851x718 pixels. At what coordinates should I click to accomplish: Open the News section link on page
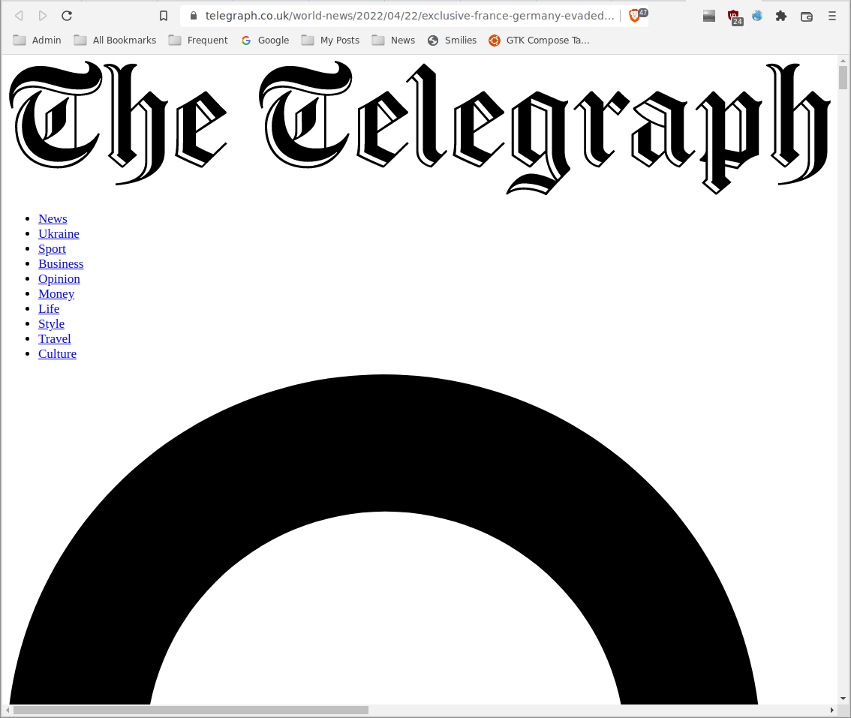point(53,219)
